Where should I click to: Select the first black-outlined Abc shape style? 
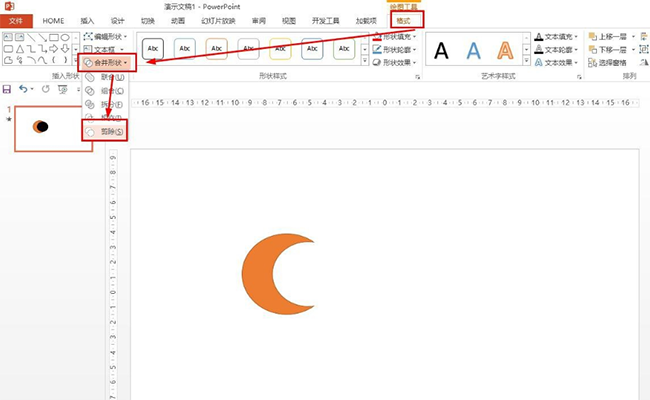[x=153, y=48]
